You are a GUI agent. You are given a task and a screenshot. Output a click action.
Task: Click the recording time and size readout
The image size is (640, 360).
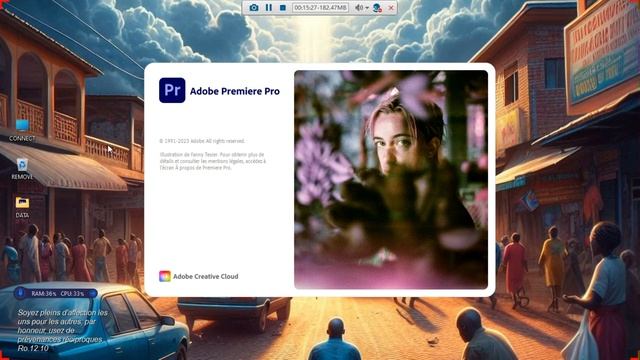coord(320,7)
